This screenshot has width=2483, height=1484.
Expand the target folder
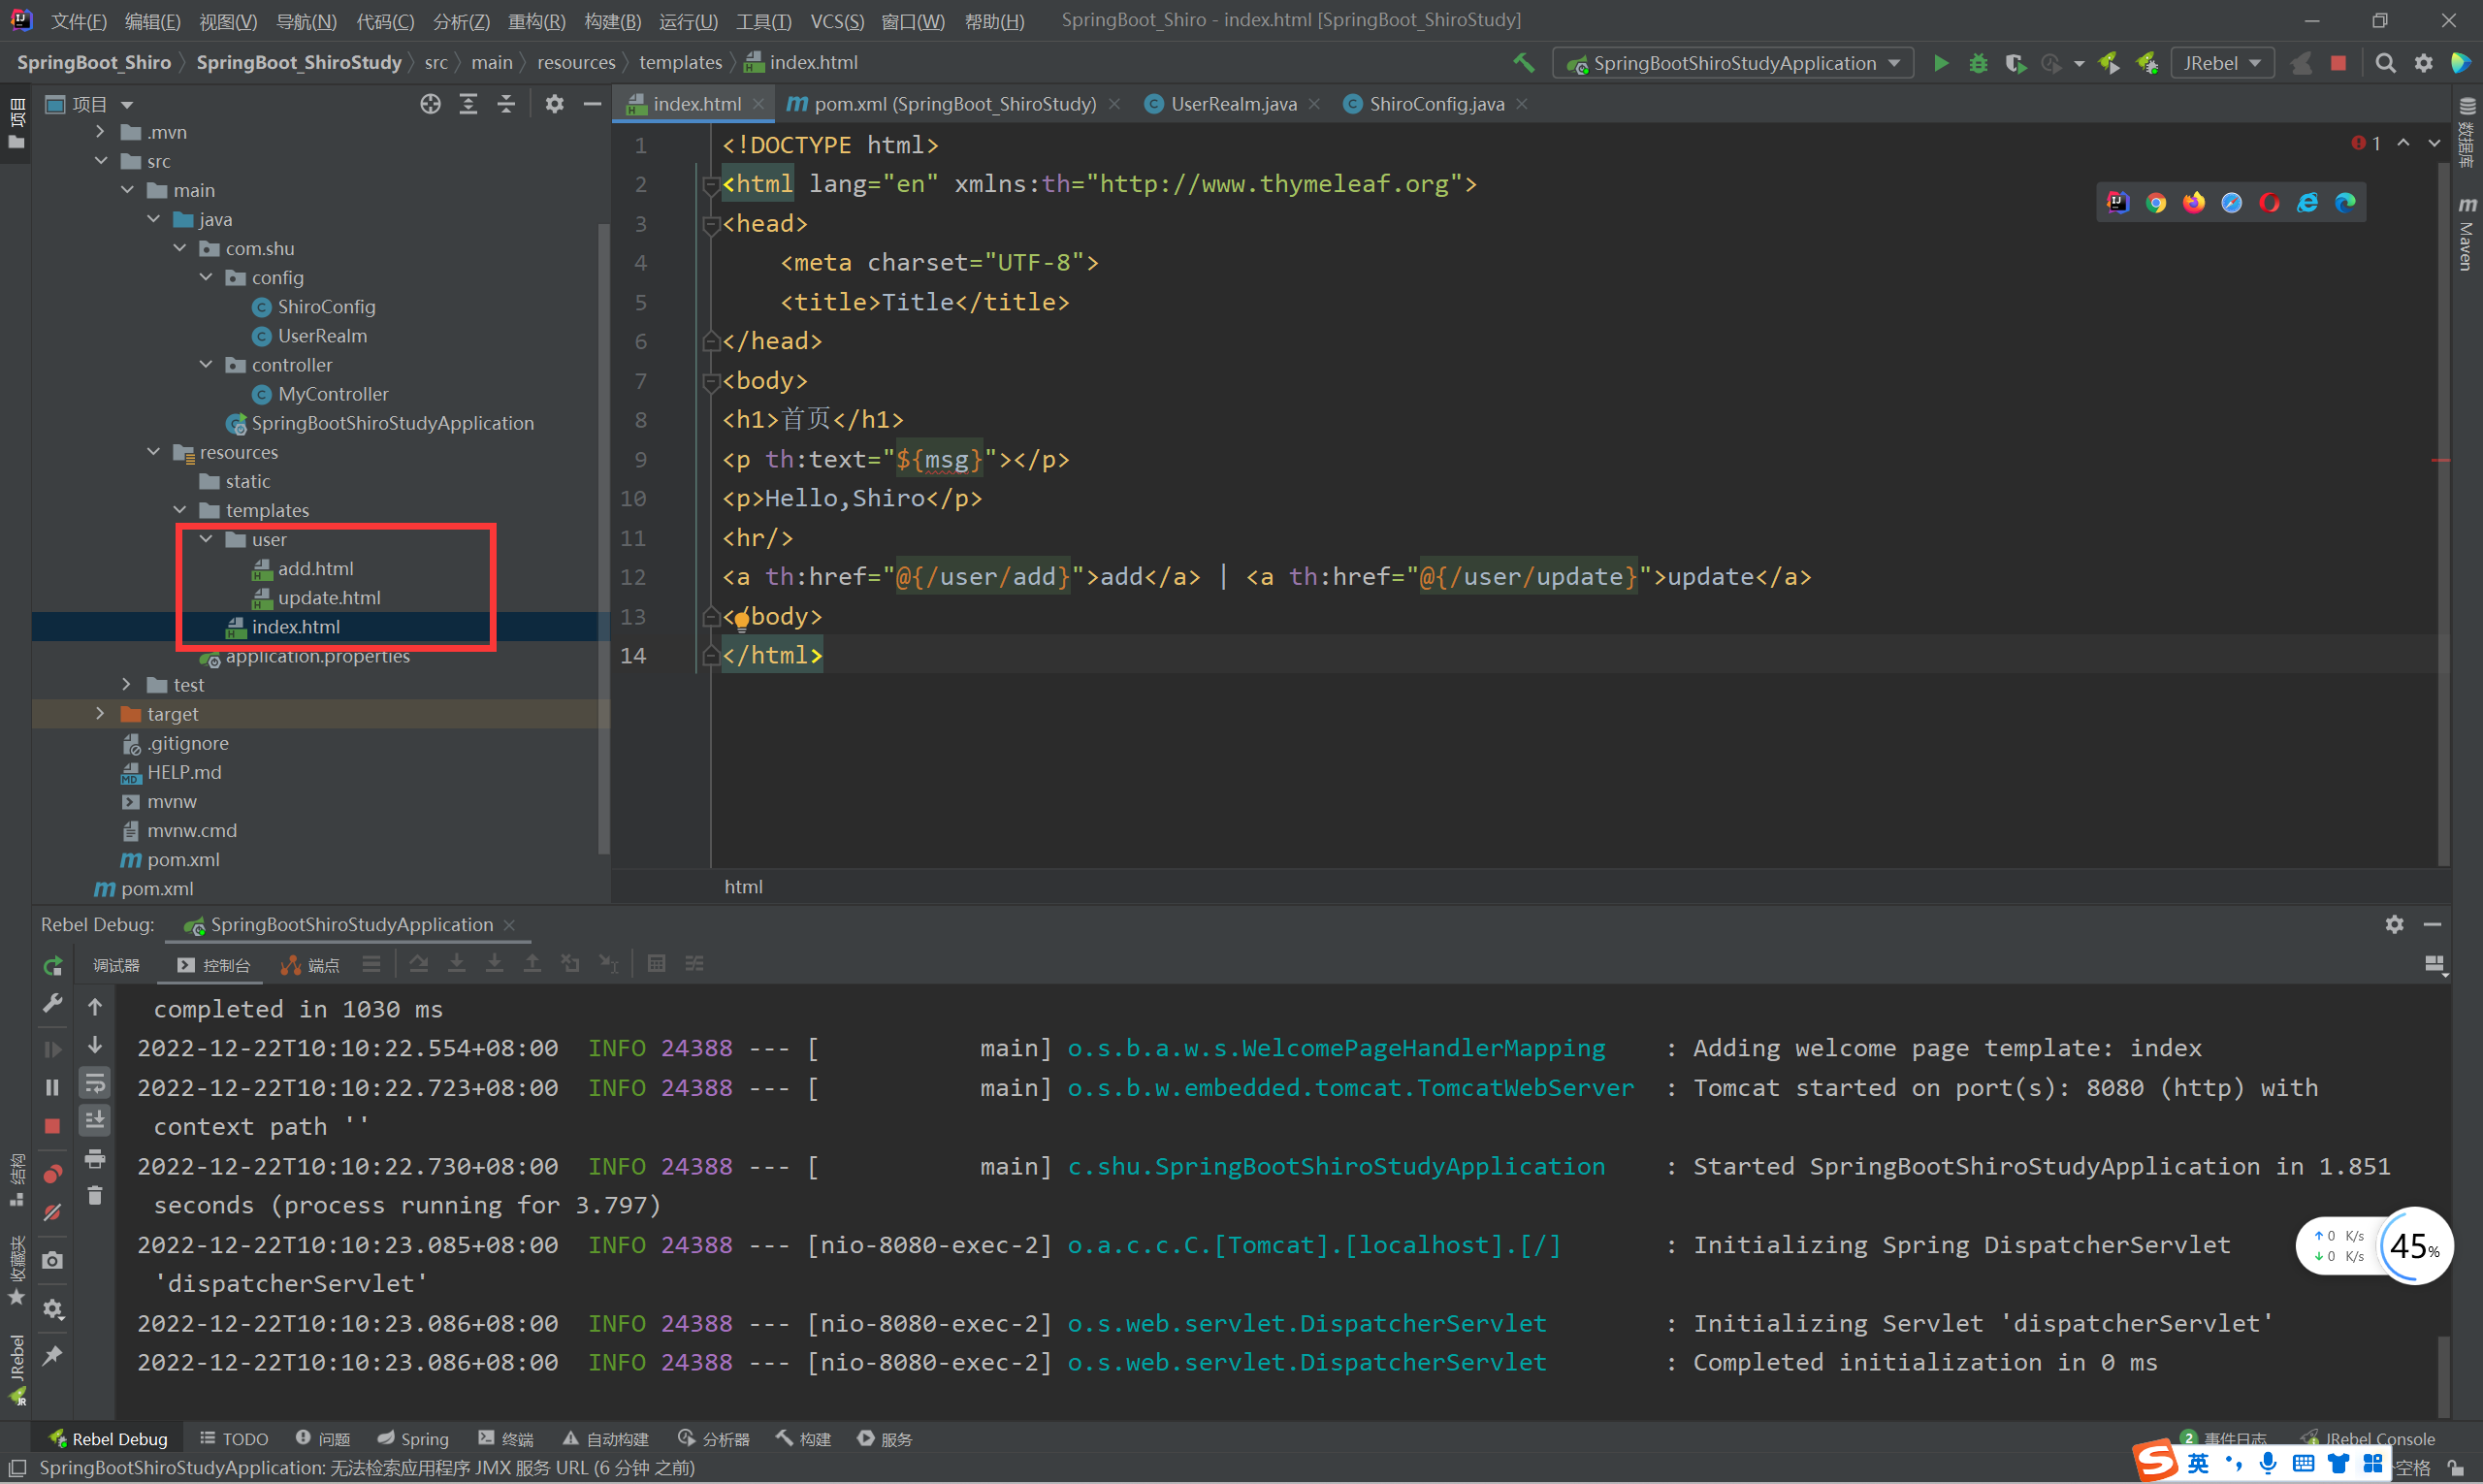point(100,714)
